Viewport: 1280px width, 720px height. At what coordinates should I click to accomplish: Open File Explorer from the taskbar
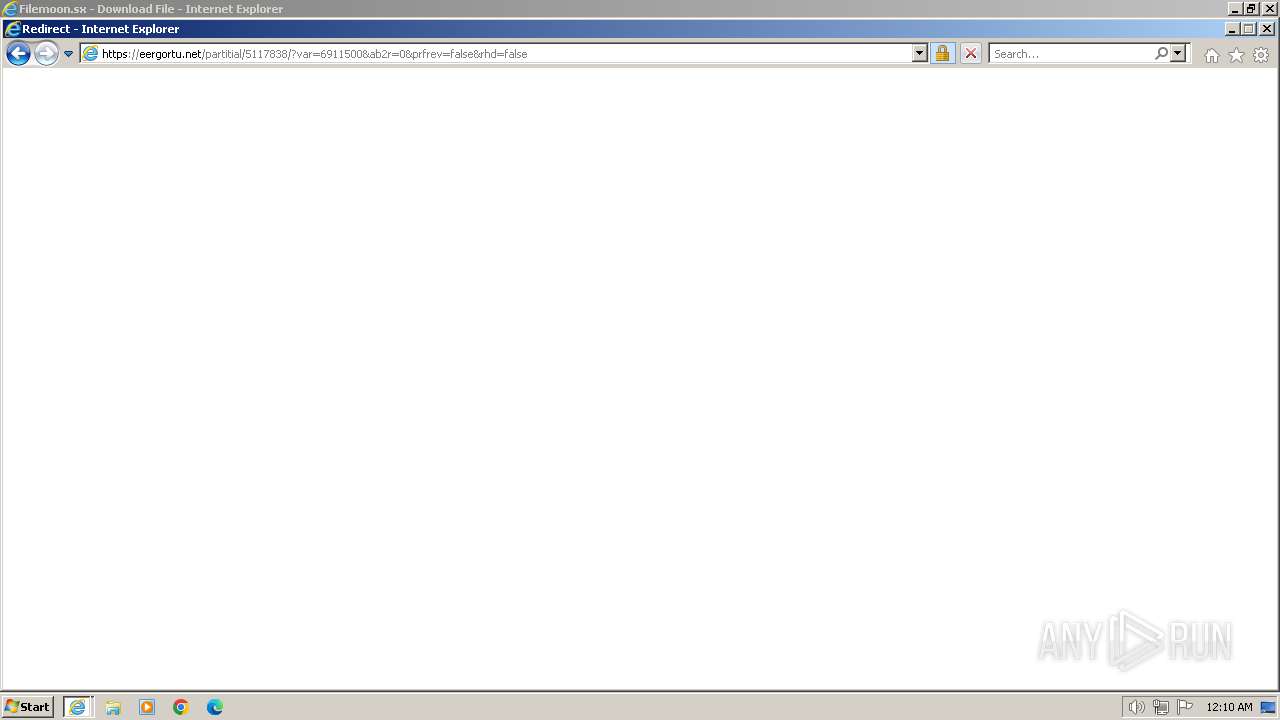click(113, 707)
